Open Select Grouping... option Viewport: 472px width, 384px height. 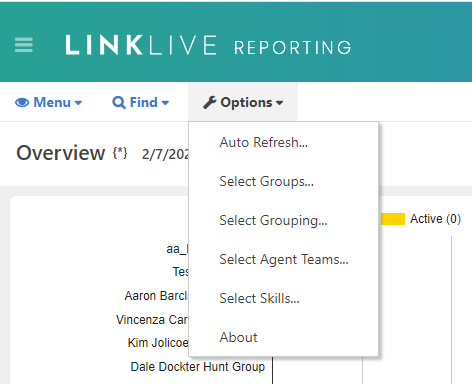click(x=273, y=220)
